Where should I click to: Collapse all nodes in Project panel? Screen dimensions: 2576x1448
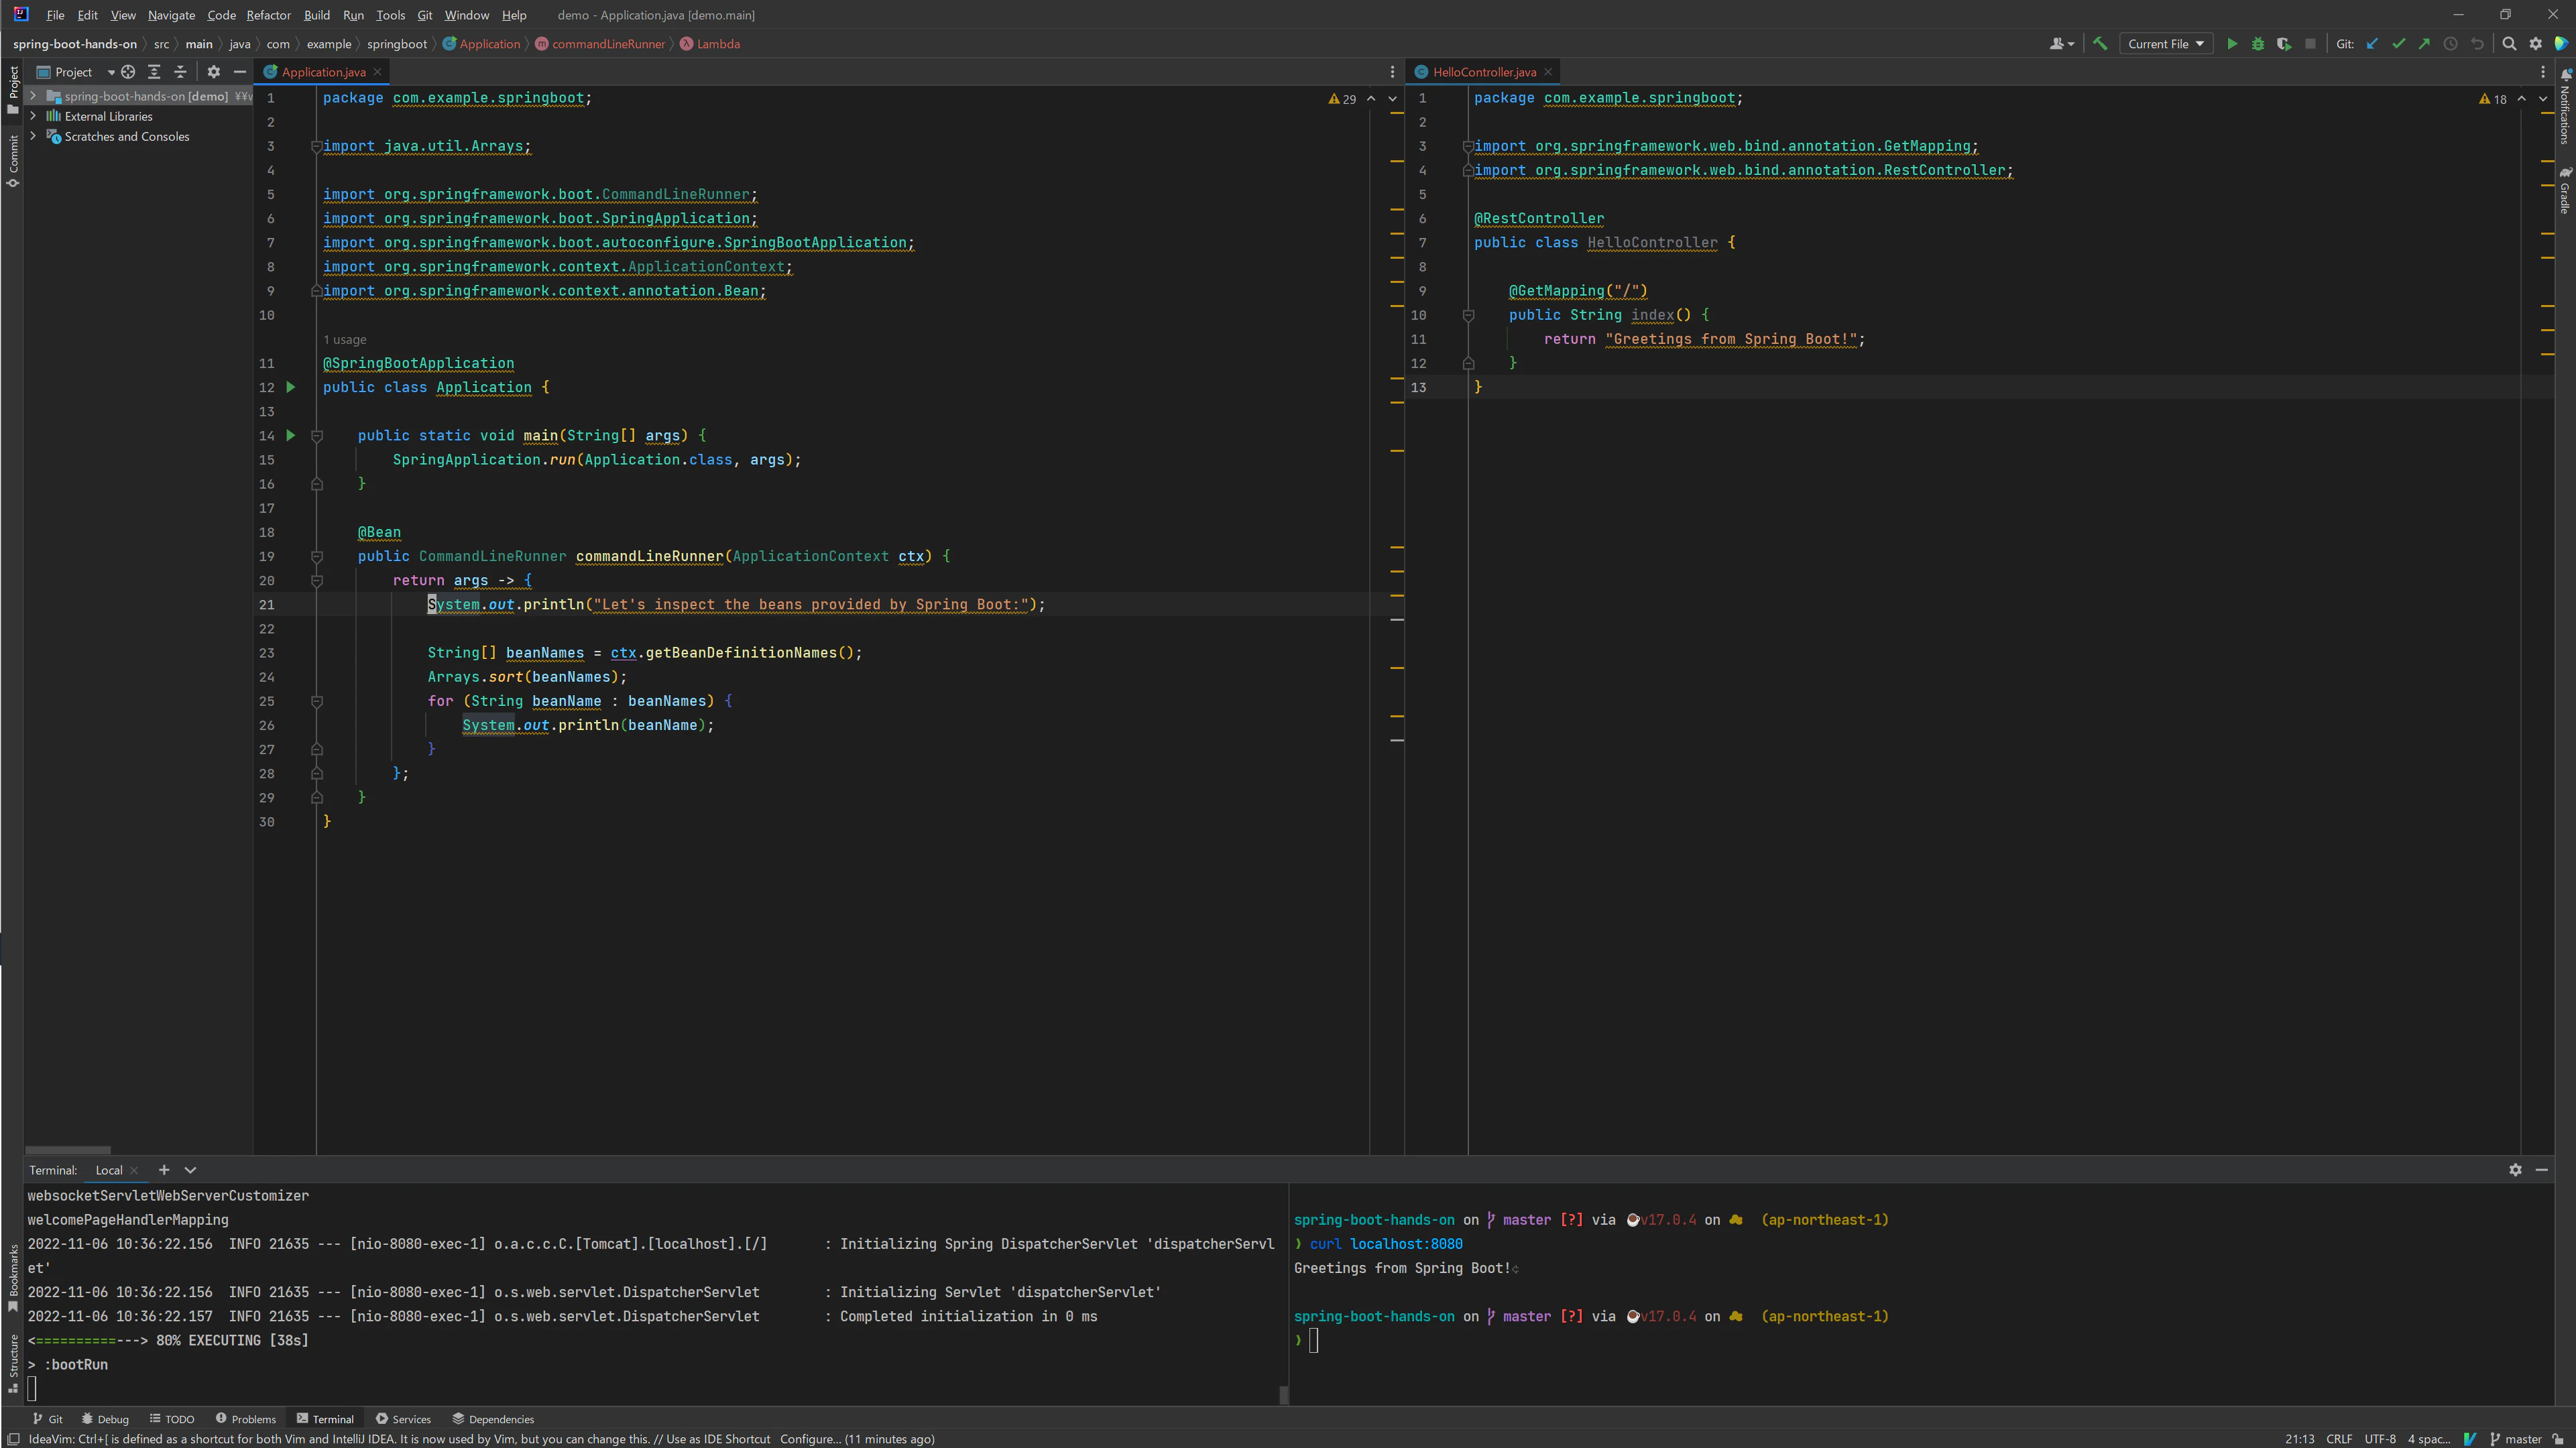point(180,72)
